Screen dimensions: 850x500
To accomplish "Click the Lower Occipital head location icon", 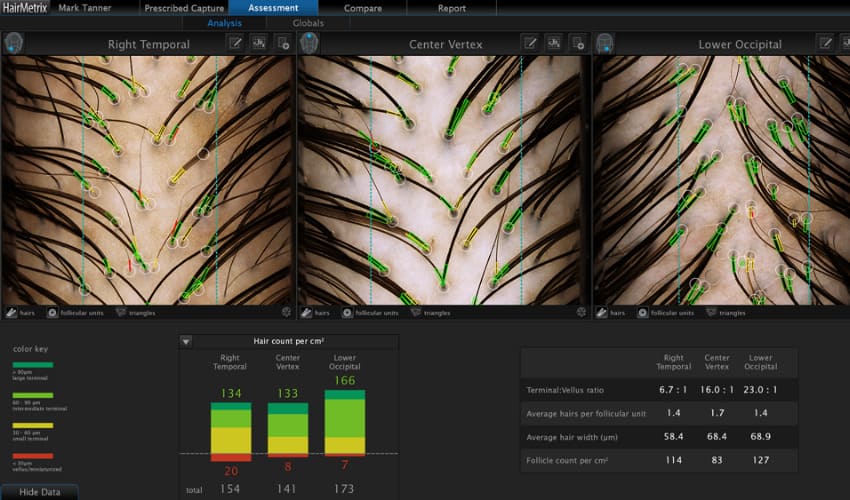I will [605, 43].
